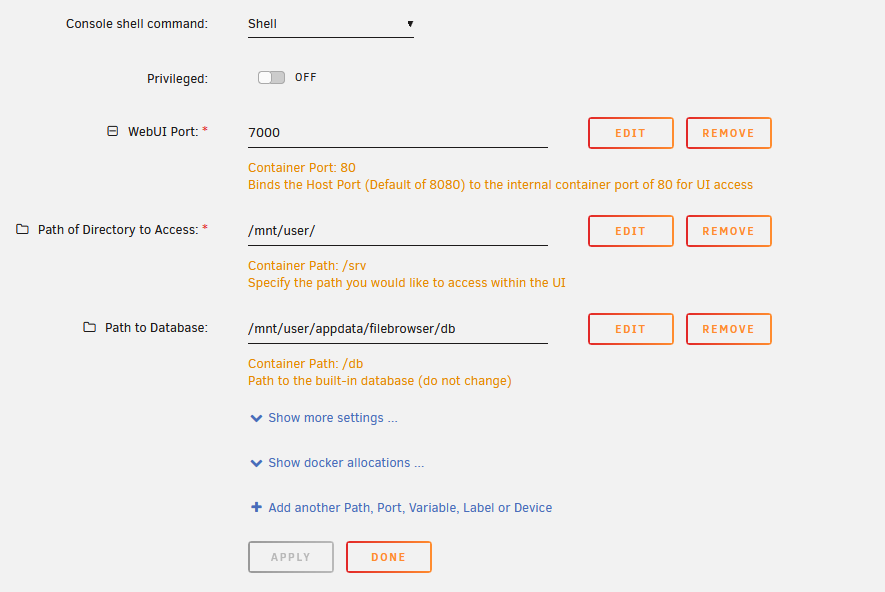Open the Console shell command dropdown
The width and height of the screenshot is (885, 592).
[x=331, y=24]
